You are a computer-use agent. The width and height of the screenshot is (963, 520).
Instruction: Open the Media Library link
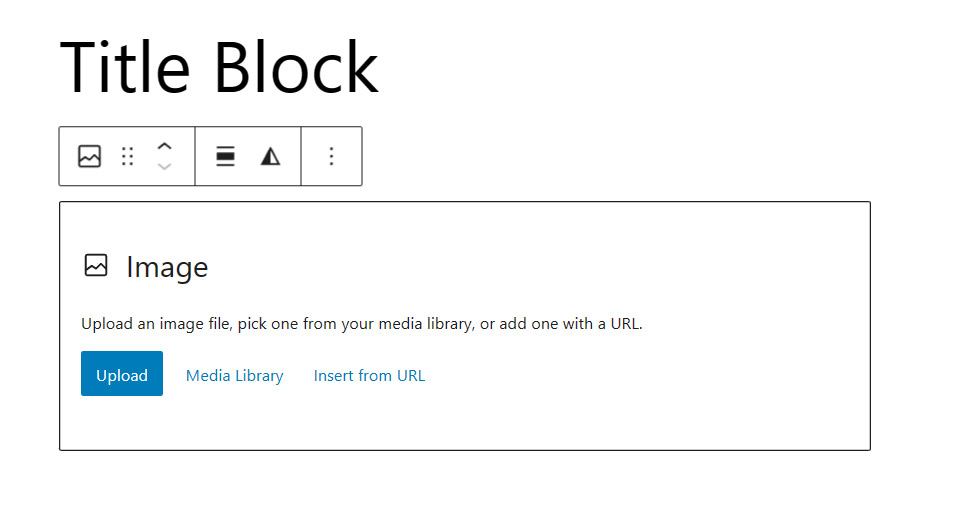point(235,375)
